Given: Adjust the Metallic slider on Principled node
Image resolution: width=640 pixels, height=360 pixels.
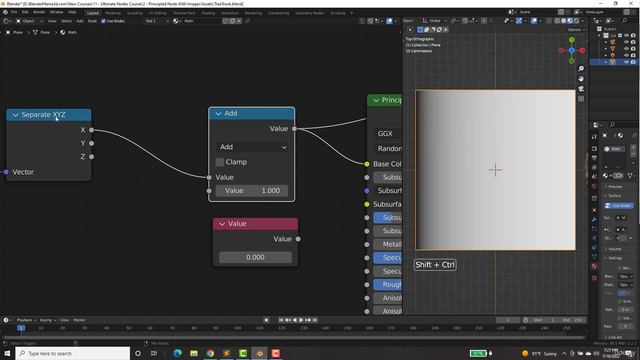Looking at the screenshot, I should point(388,244).
